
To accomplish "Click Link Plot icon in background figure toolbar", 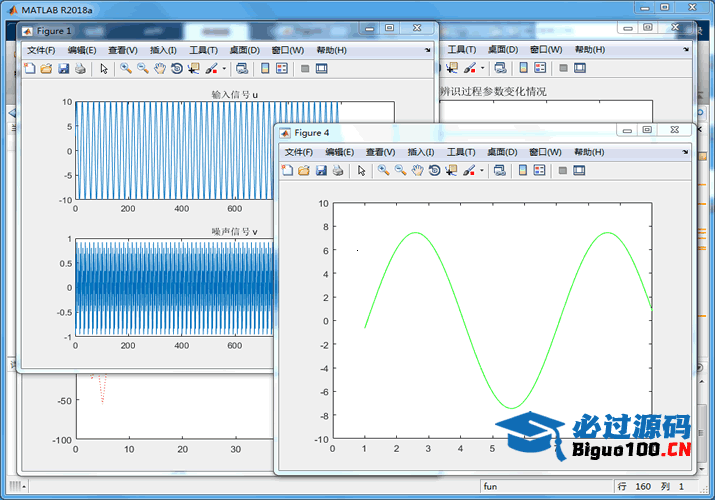I will coord(500,68).
